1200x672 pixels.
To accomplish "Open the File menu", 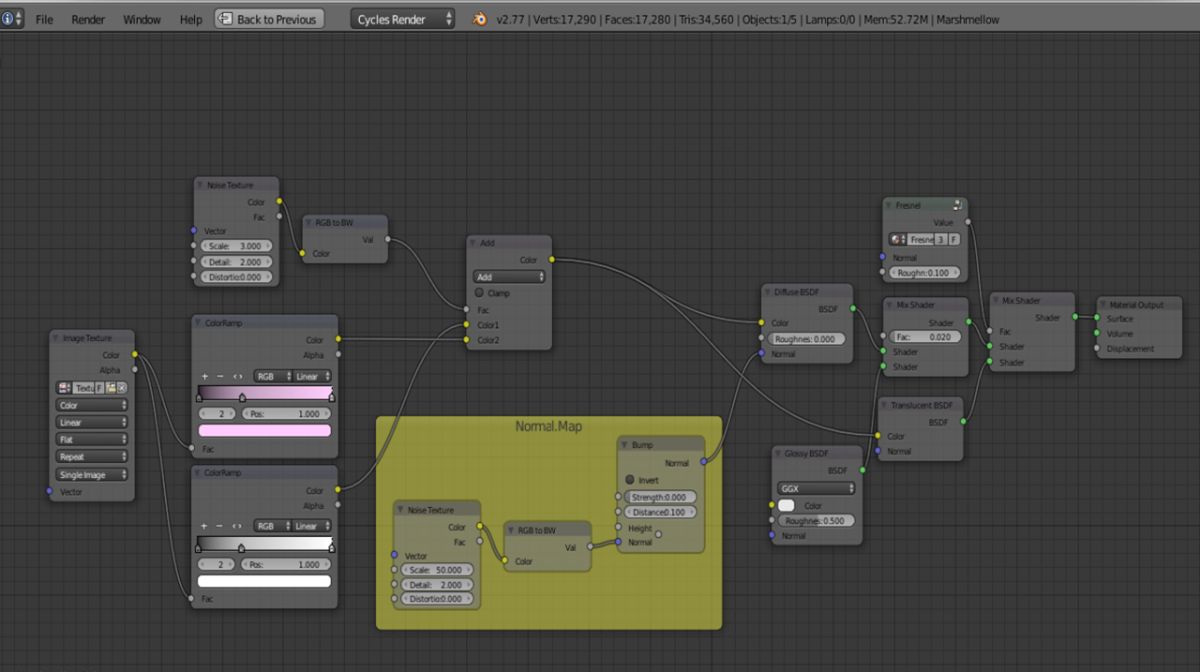I will point(44,19).
